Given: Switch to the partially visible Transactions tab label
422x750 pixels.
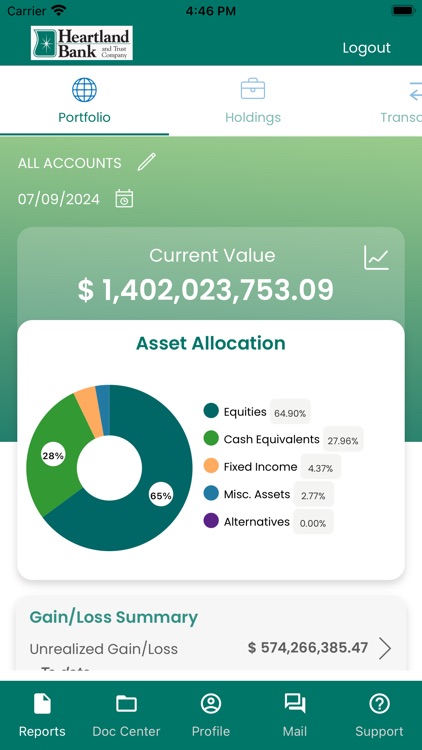Looking at the screenshot, I should click(x=401, y=117).
